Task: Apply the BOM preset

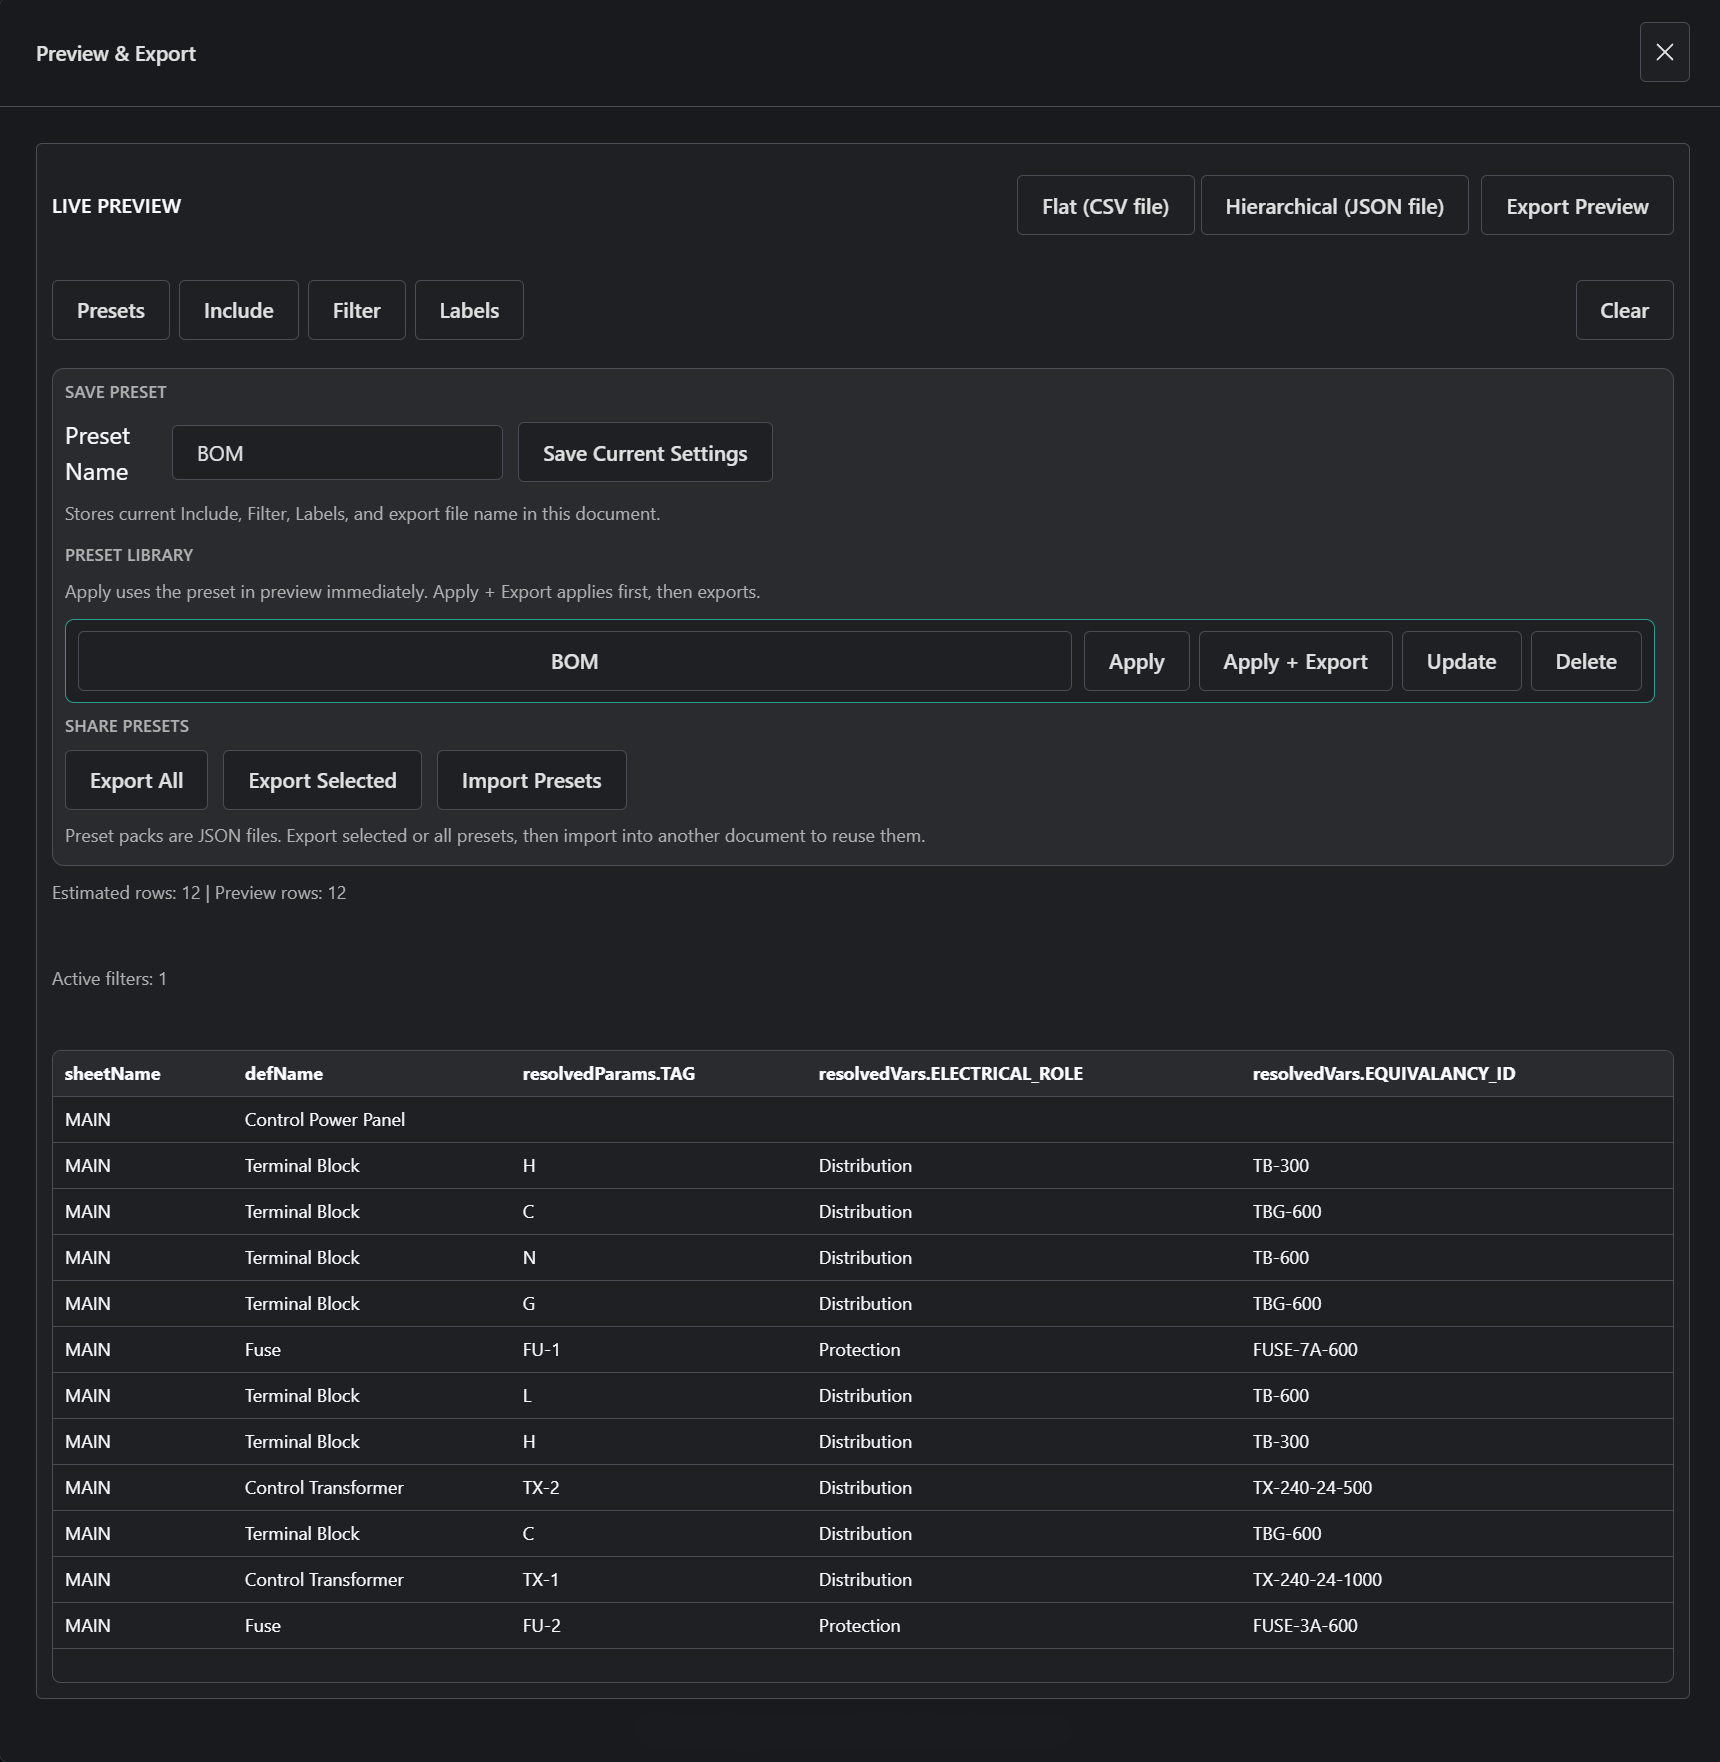Action: click(1136, 661)
